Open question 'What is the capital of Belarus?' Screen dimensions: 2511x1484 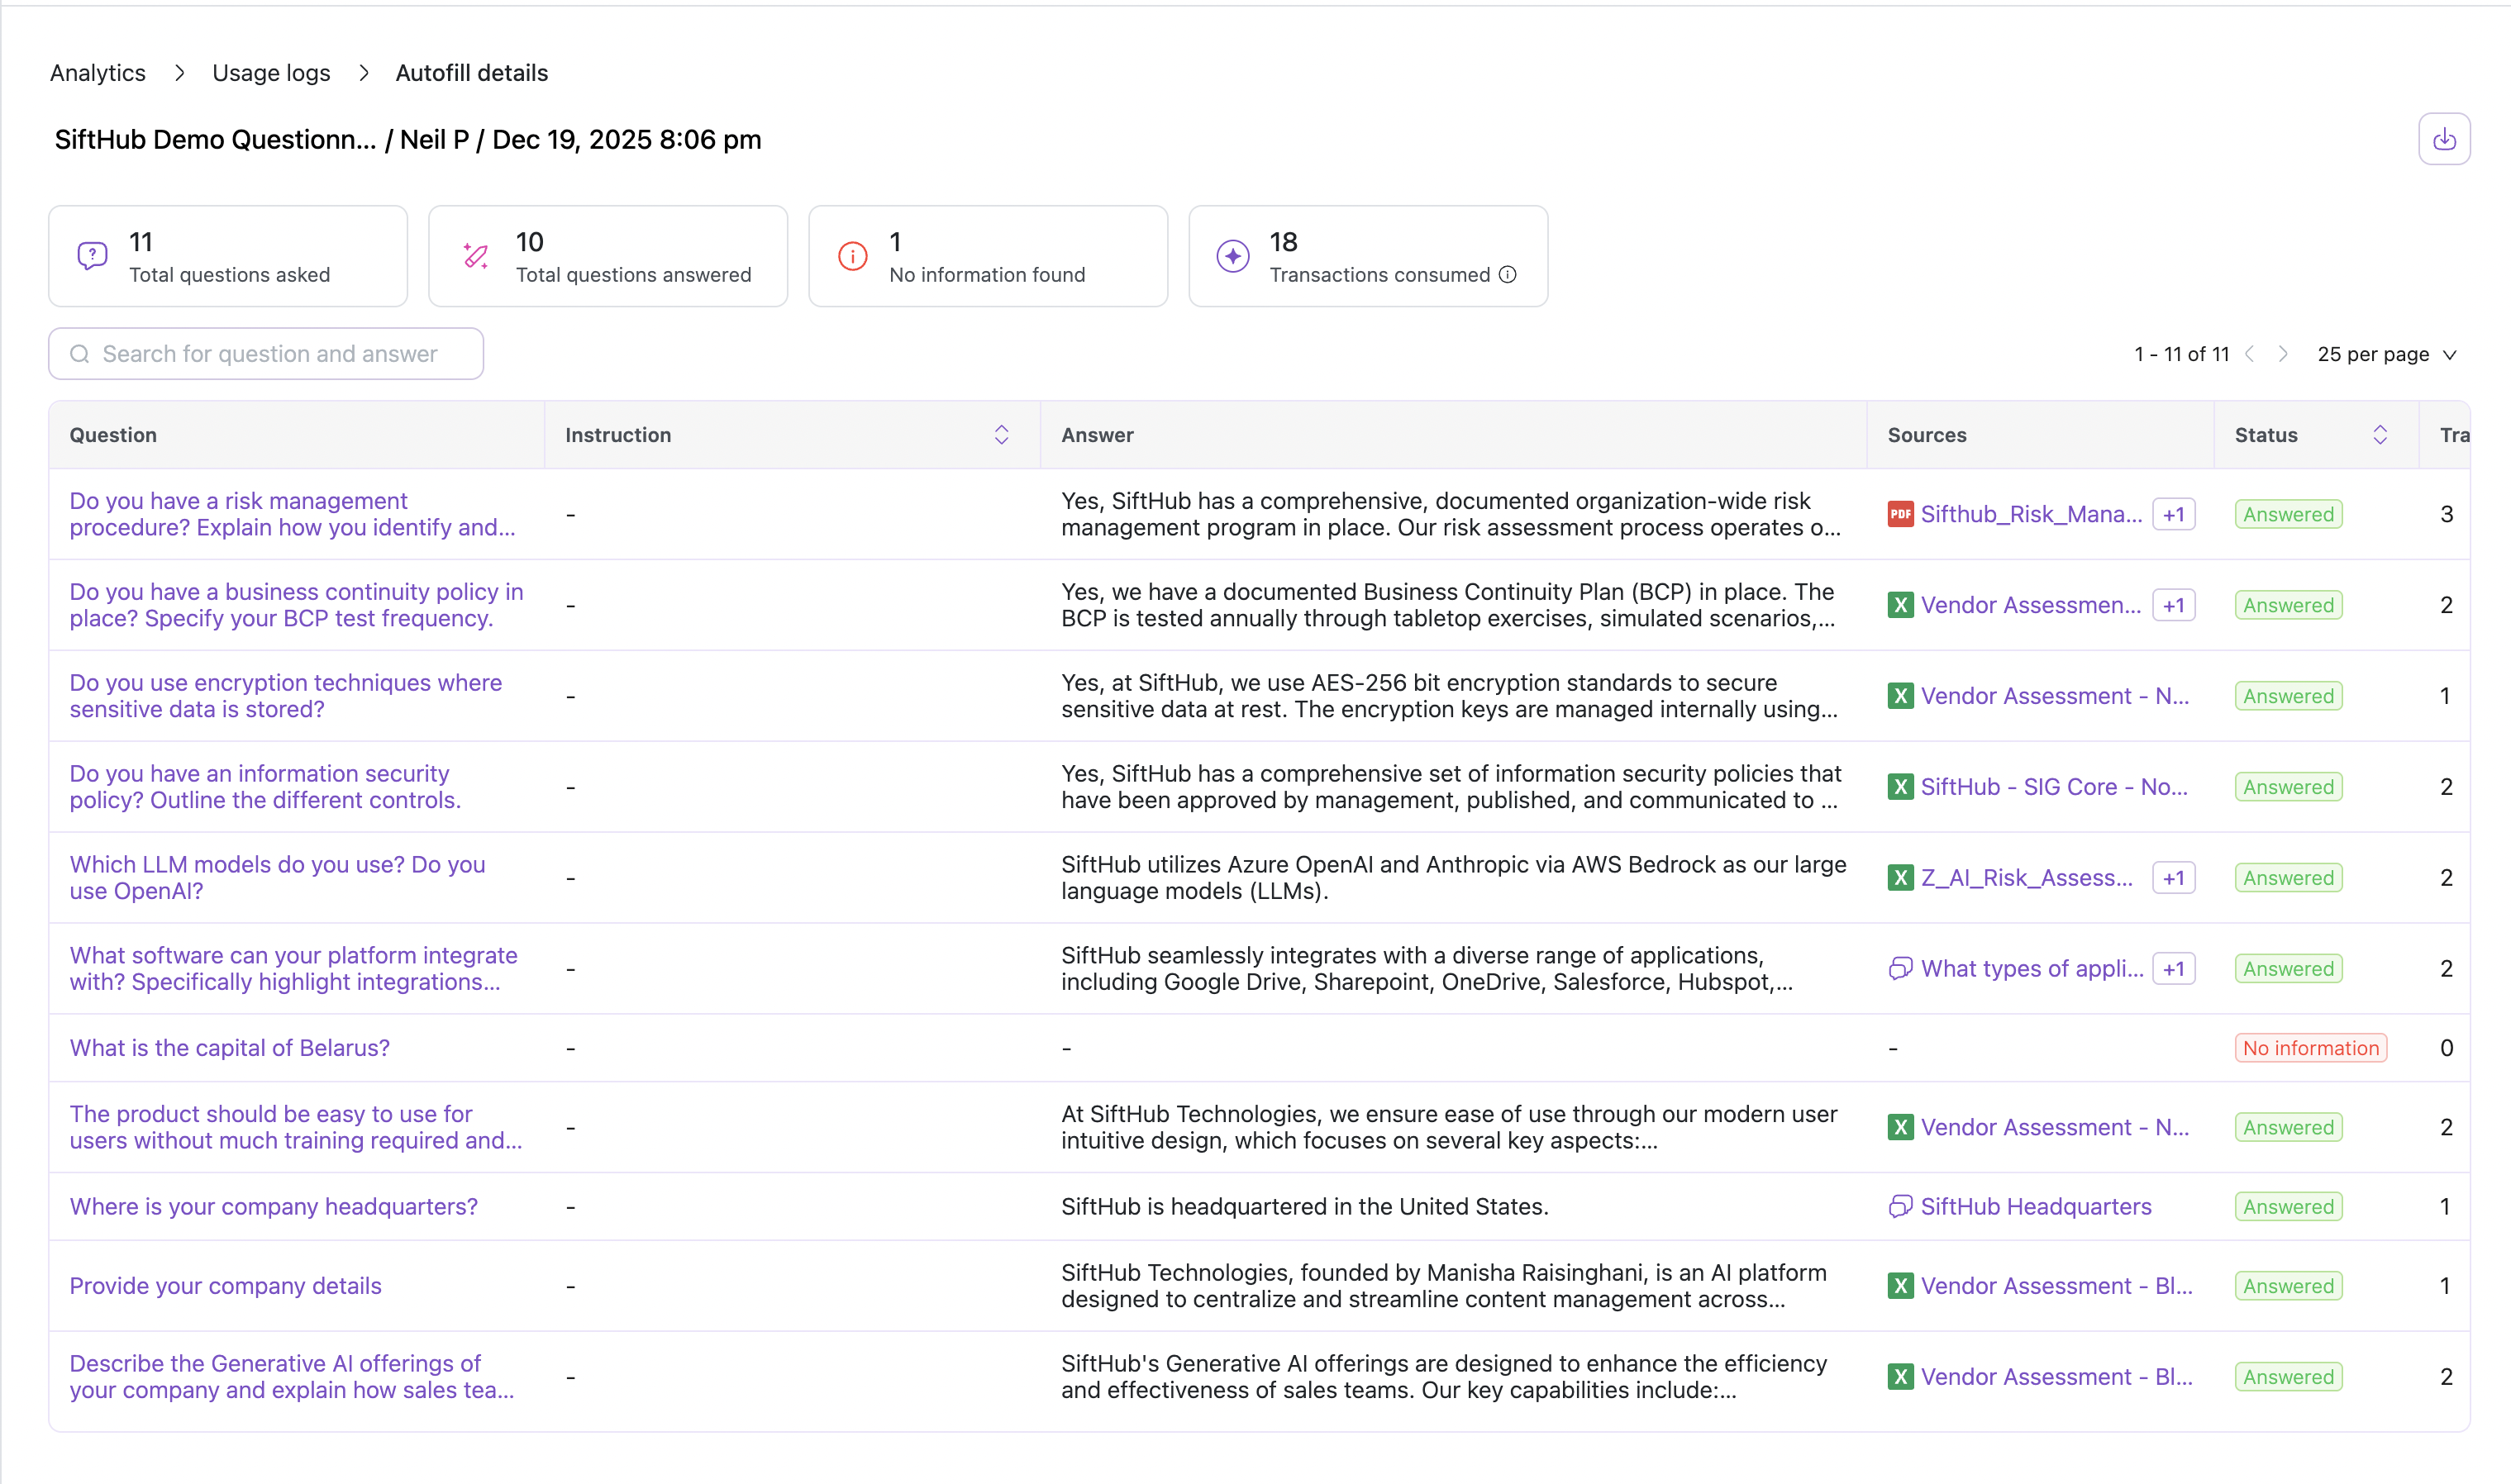pos(229,1048)
